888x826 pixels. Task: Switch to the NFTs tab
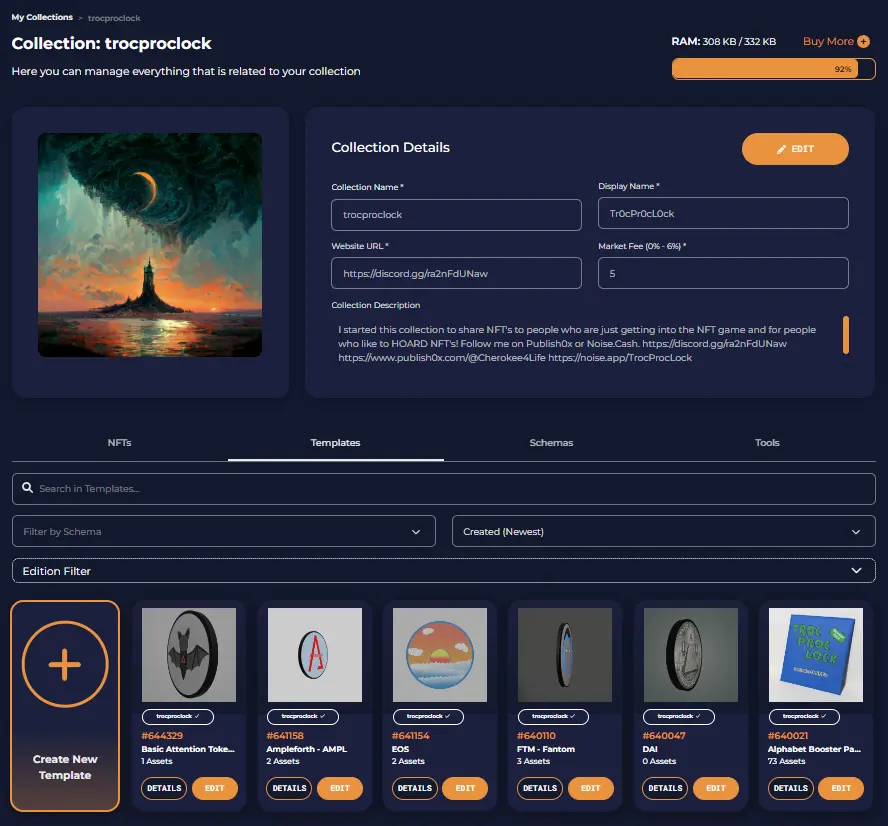coord(119,443)
